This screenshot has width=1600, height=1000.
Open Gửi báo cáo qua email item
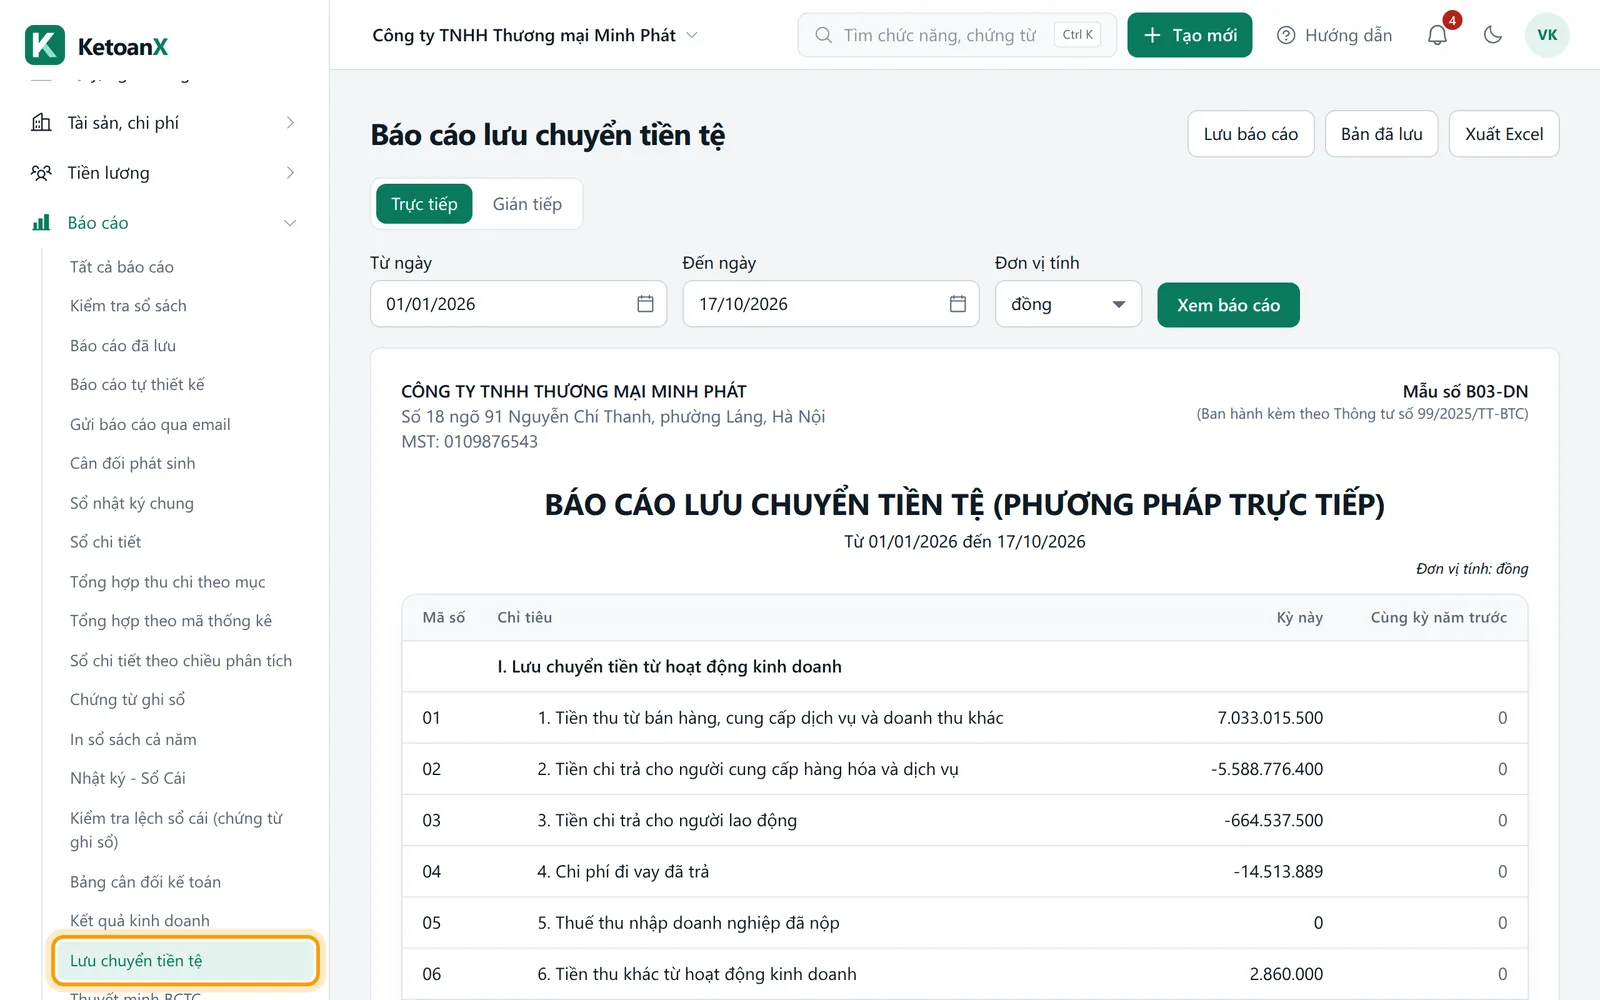click(x=150, y=425)
